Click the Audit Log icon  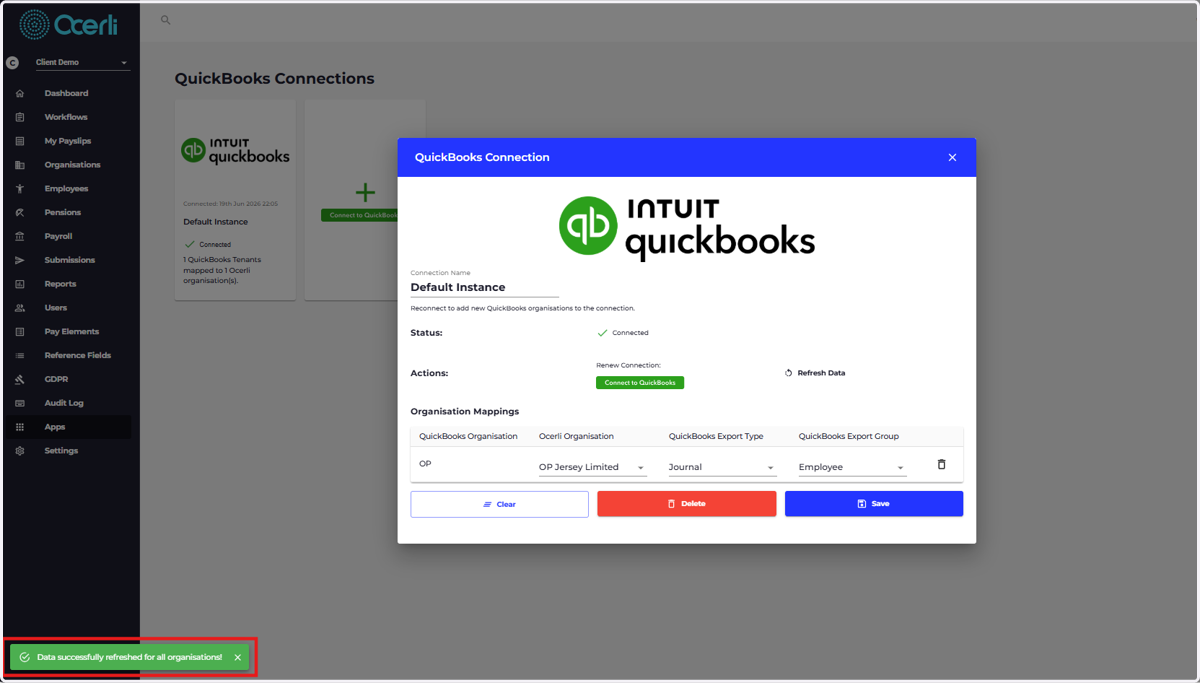point(20,403)
